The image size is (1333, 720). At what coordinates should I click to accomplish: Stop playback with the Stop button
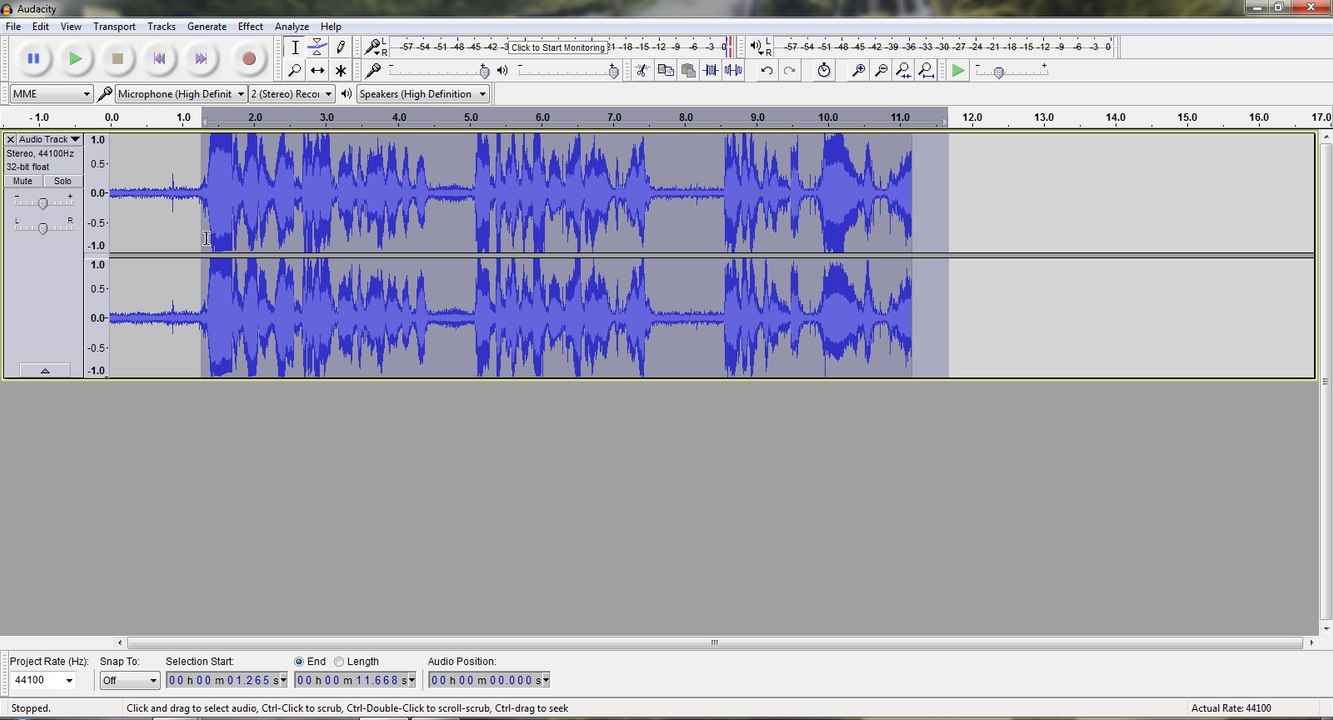point(117,59)
